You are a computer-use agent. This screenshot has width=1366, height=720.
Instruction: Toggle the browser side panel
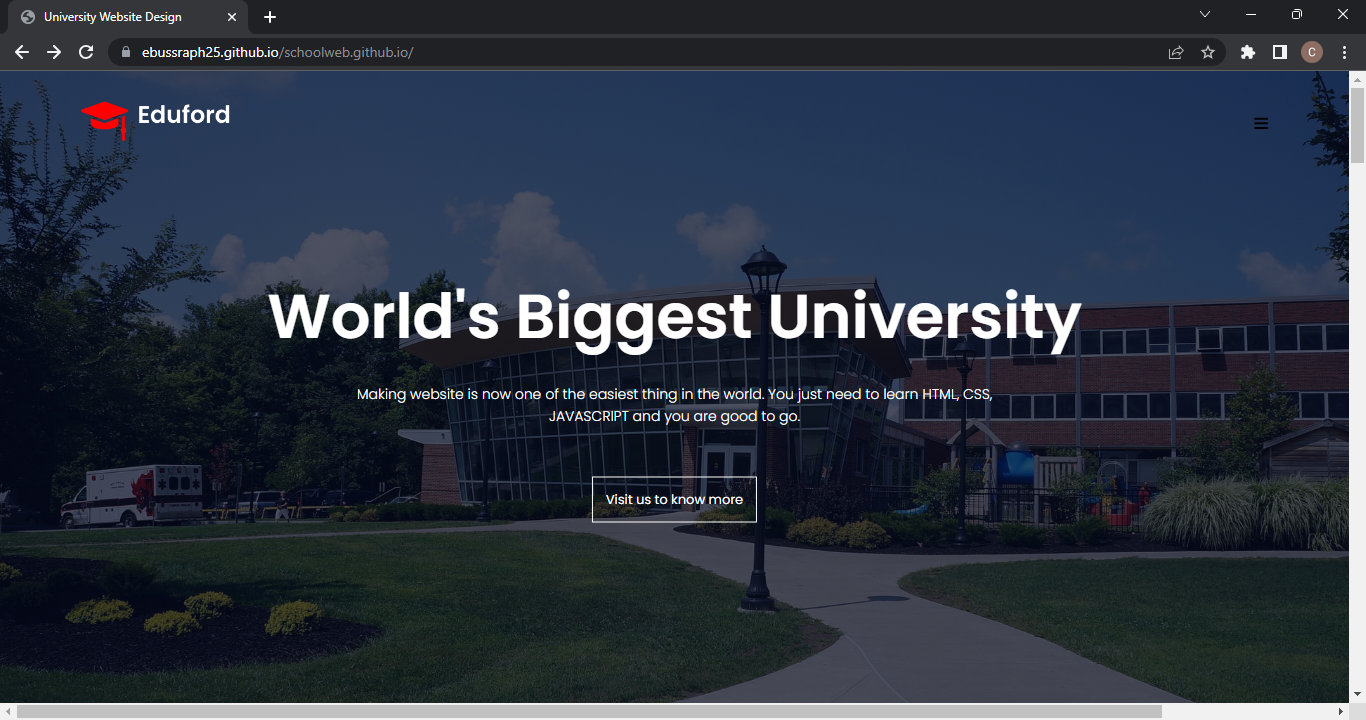click(x=1279, y=52)
